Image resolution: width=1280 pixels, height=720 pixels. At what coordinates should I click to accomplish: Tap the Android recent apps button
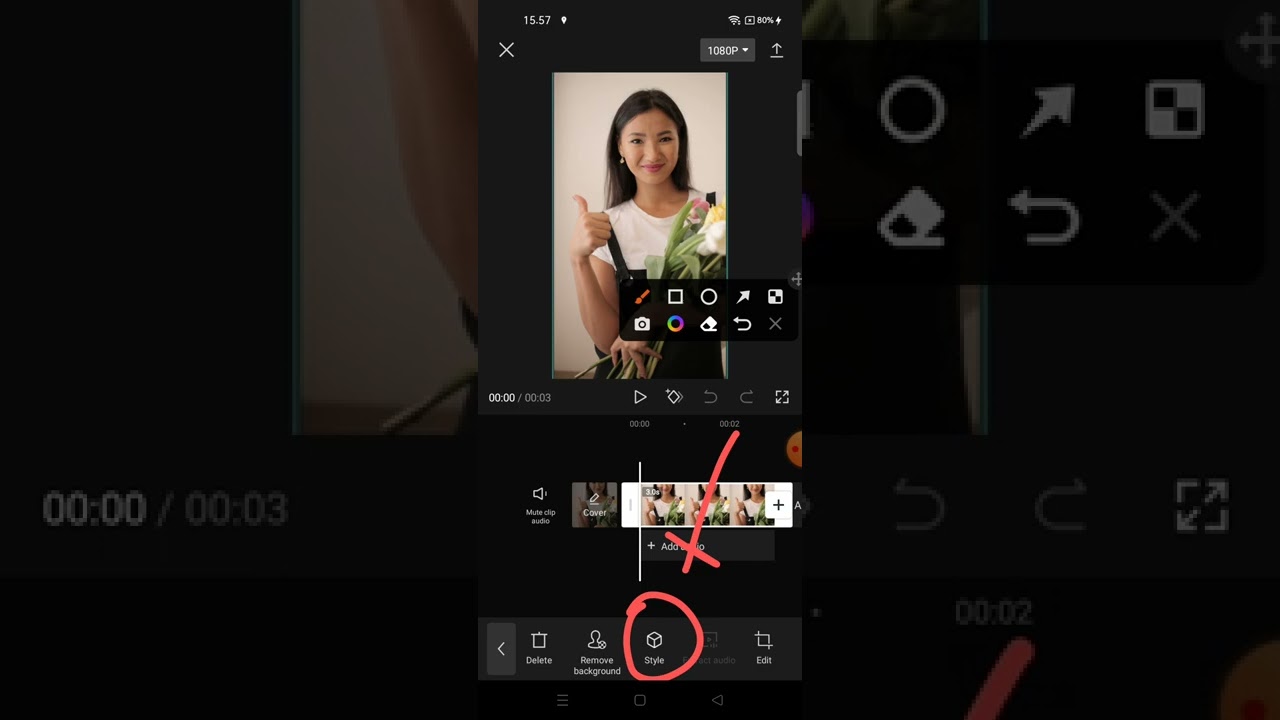pyautogui.click(x=562, y=700)
